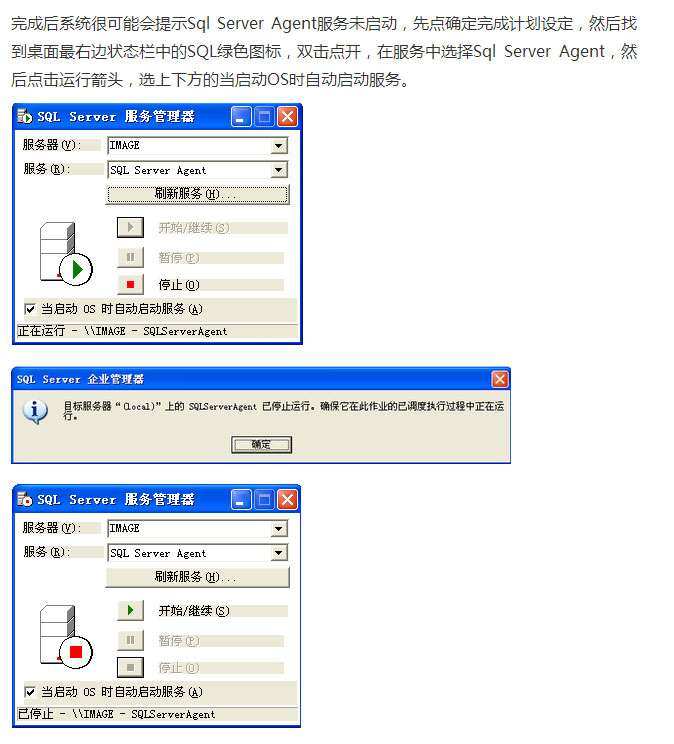Toggle auto-start on OS boot checkbox in lower window
Image resolution: width=674 pixels, height=744 pixels.
30,692
